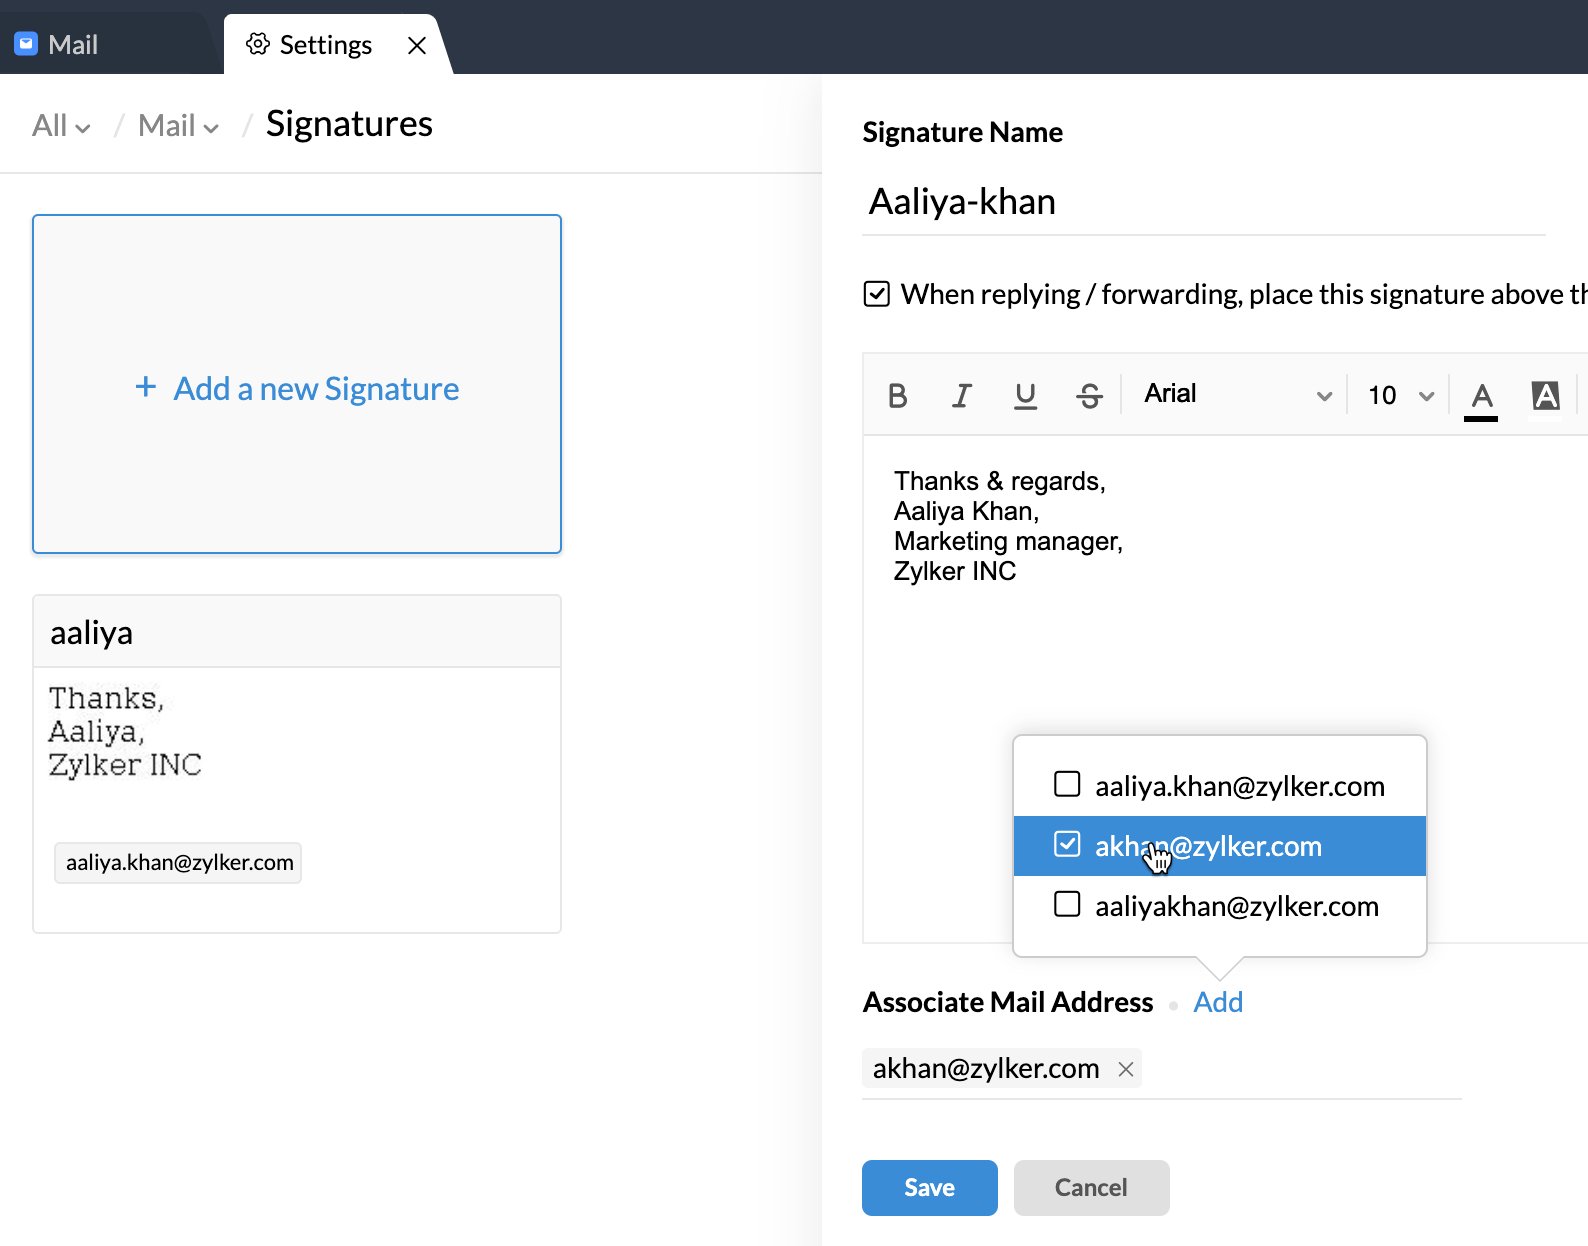Check the aaliya.khan@zylker.com address option
Screen dimensions: 1588x1246
click(x=1067, y=784)
